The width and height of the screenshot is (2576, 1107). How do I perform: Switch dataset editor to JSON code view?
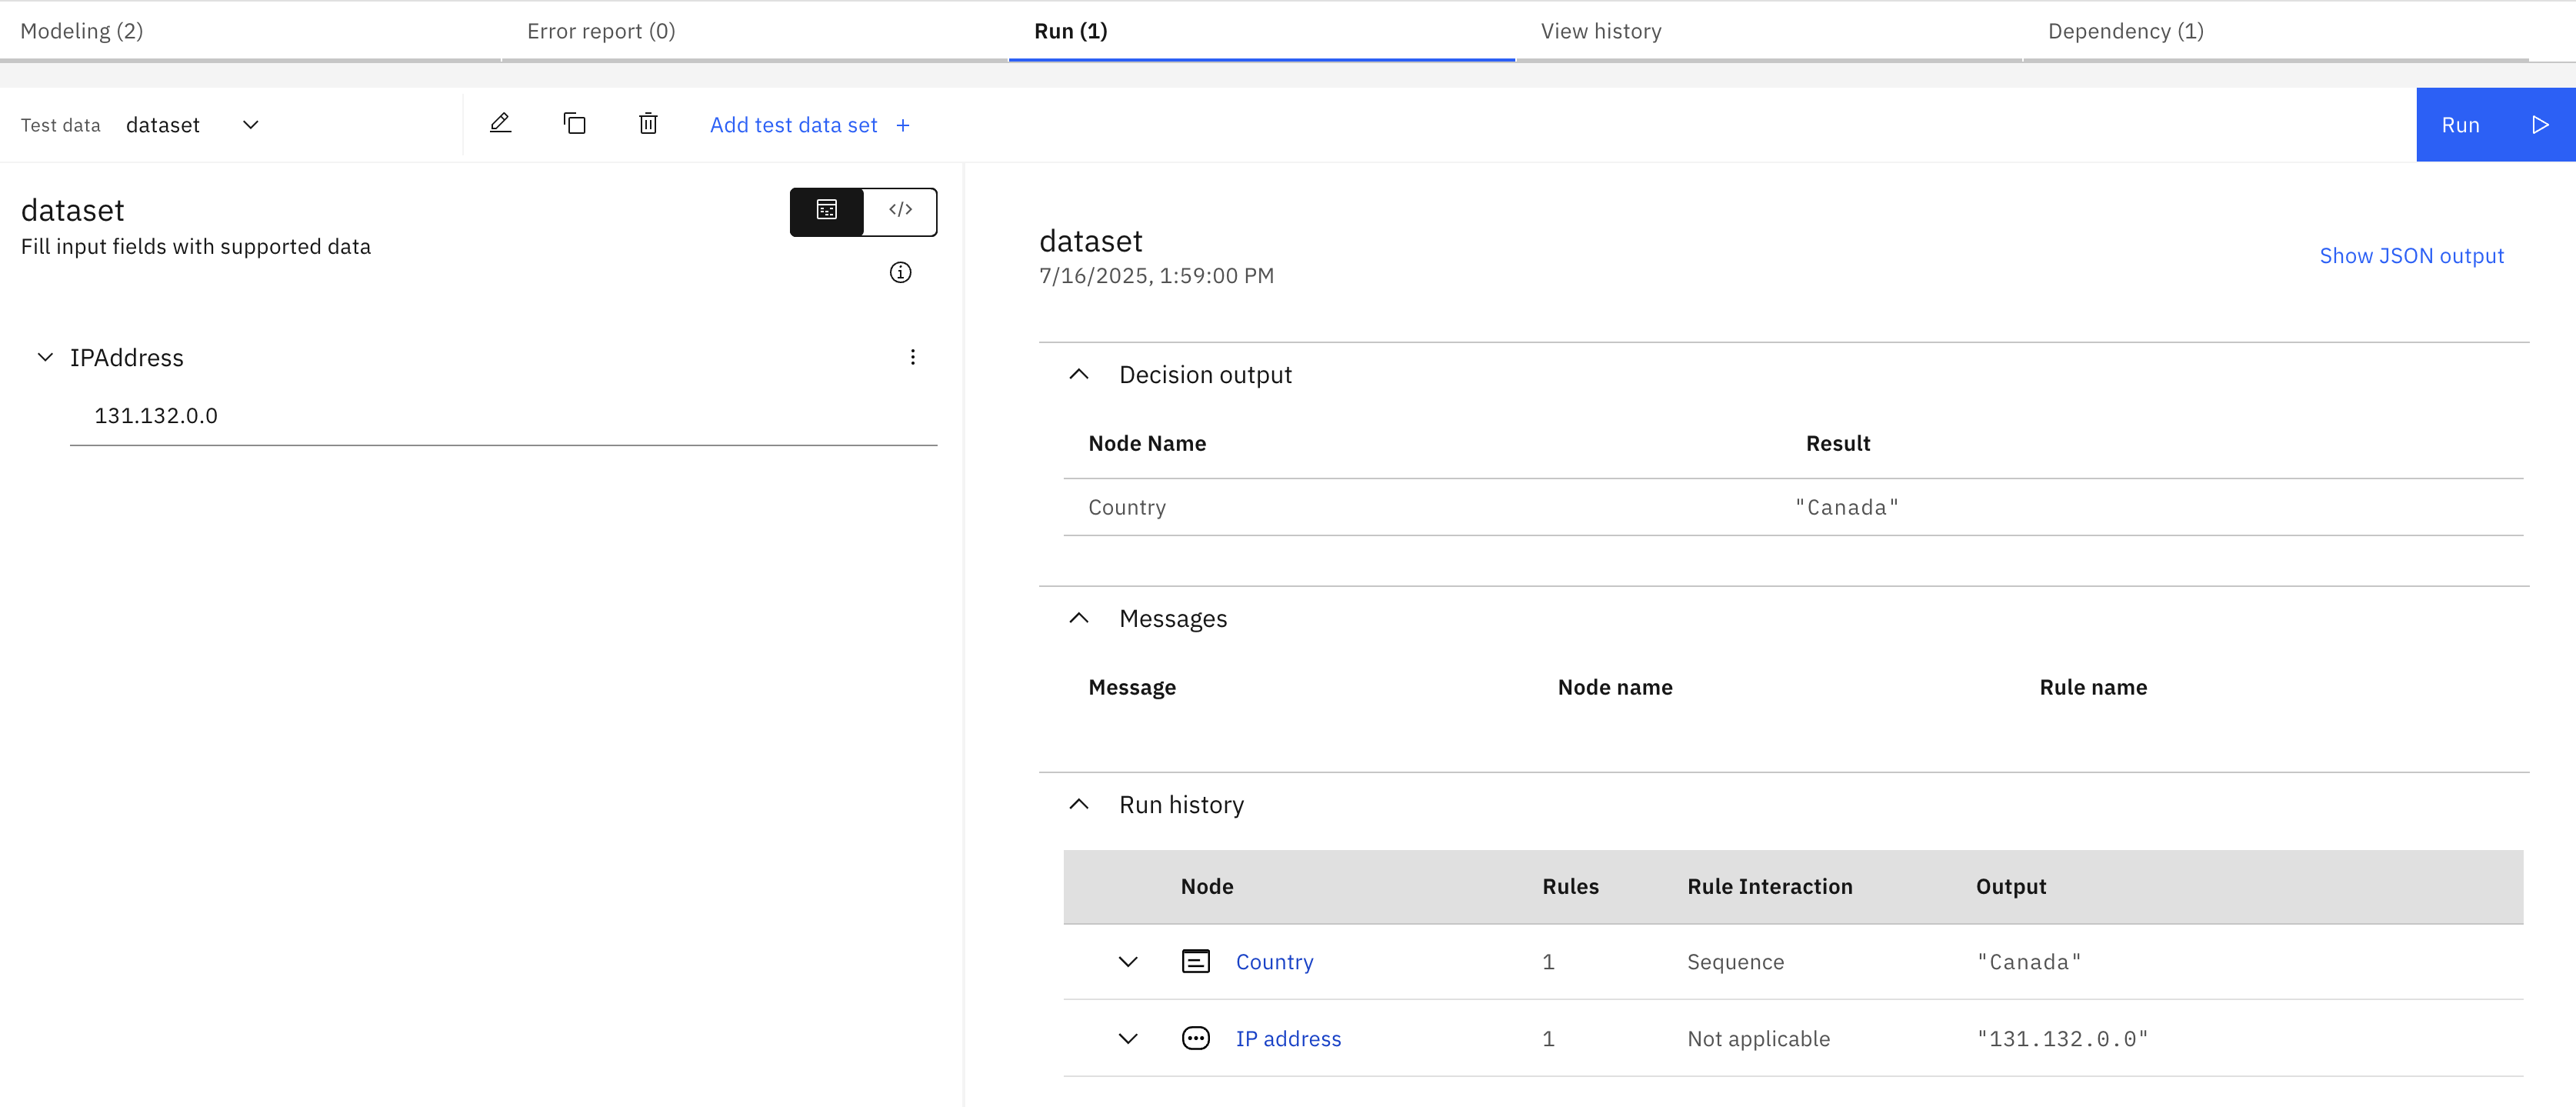pyautogui.click(x=900, y=211)
